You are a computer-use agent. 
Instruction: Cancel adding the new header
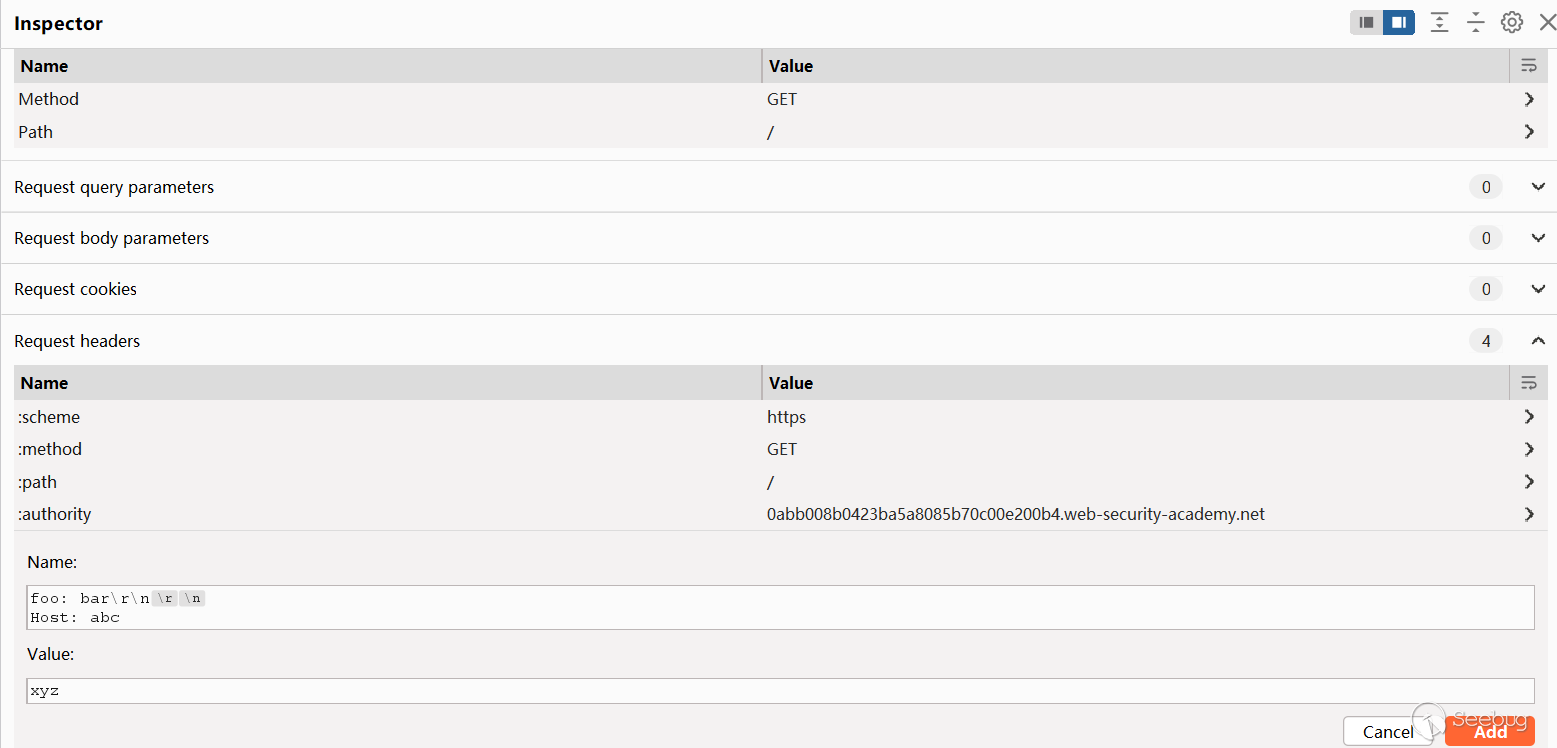[1388, 732]
